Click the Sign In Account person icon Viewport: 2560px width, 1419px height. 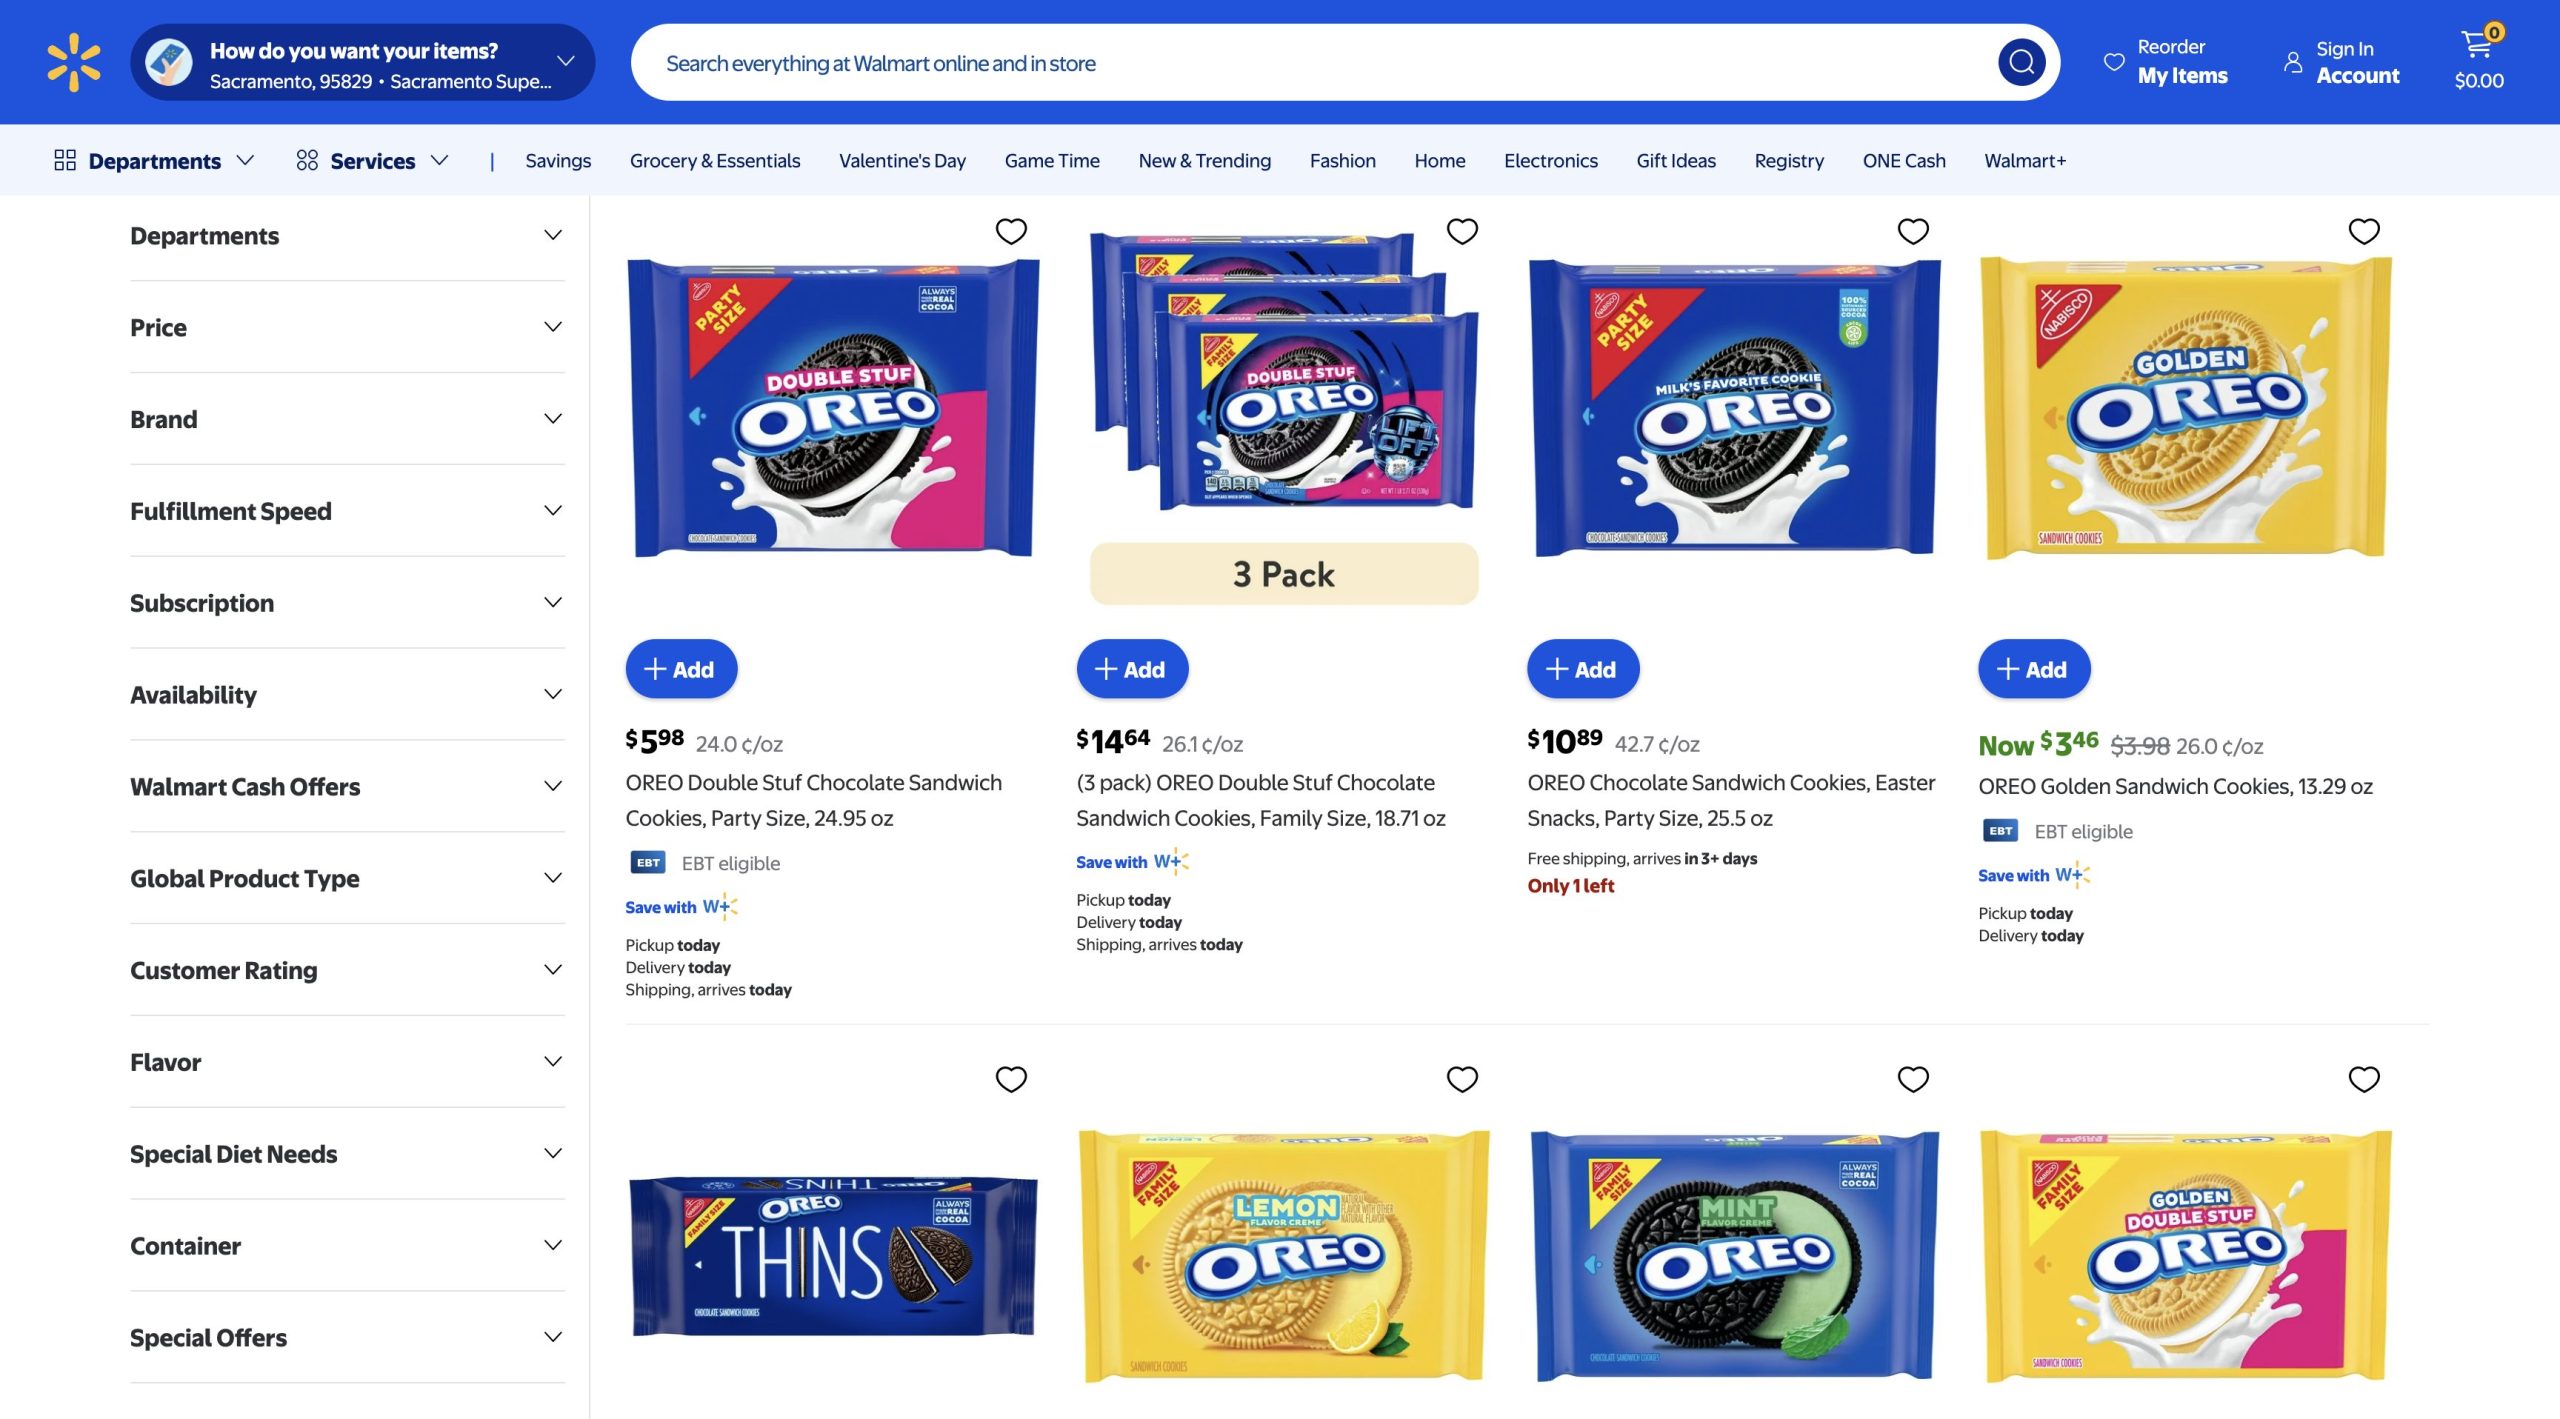[x=2293, y=62]
